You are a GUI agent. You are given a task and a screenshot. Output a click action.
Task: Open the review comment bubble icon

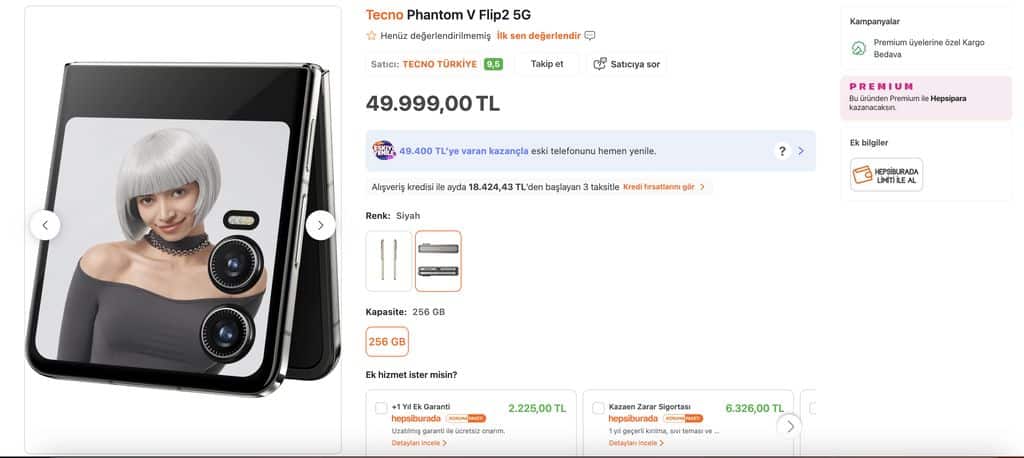point(590,35)
